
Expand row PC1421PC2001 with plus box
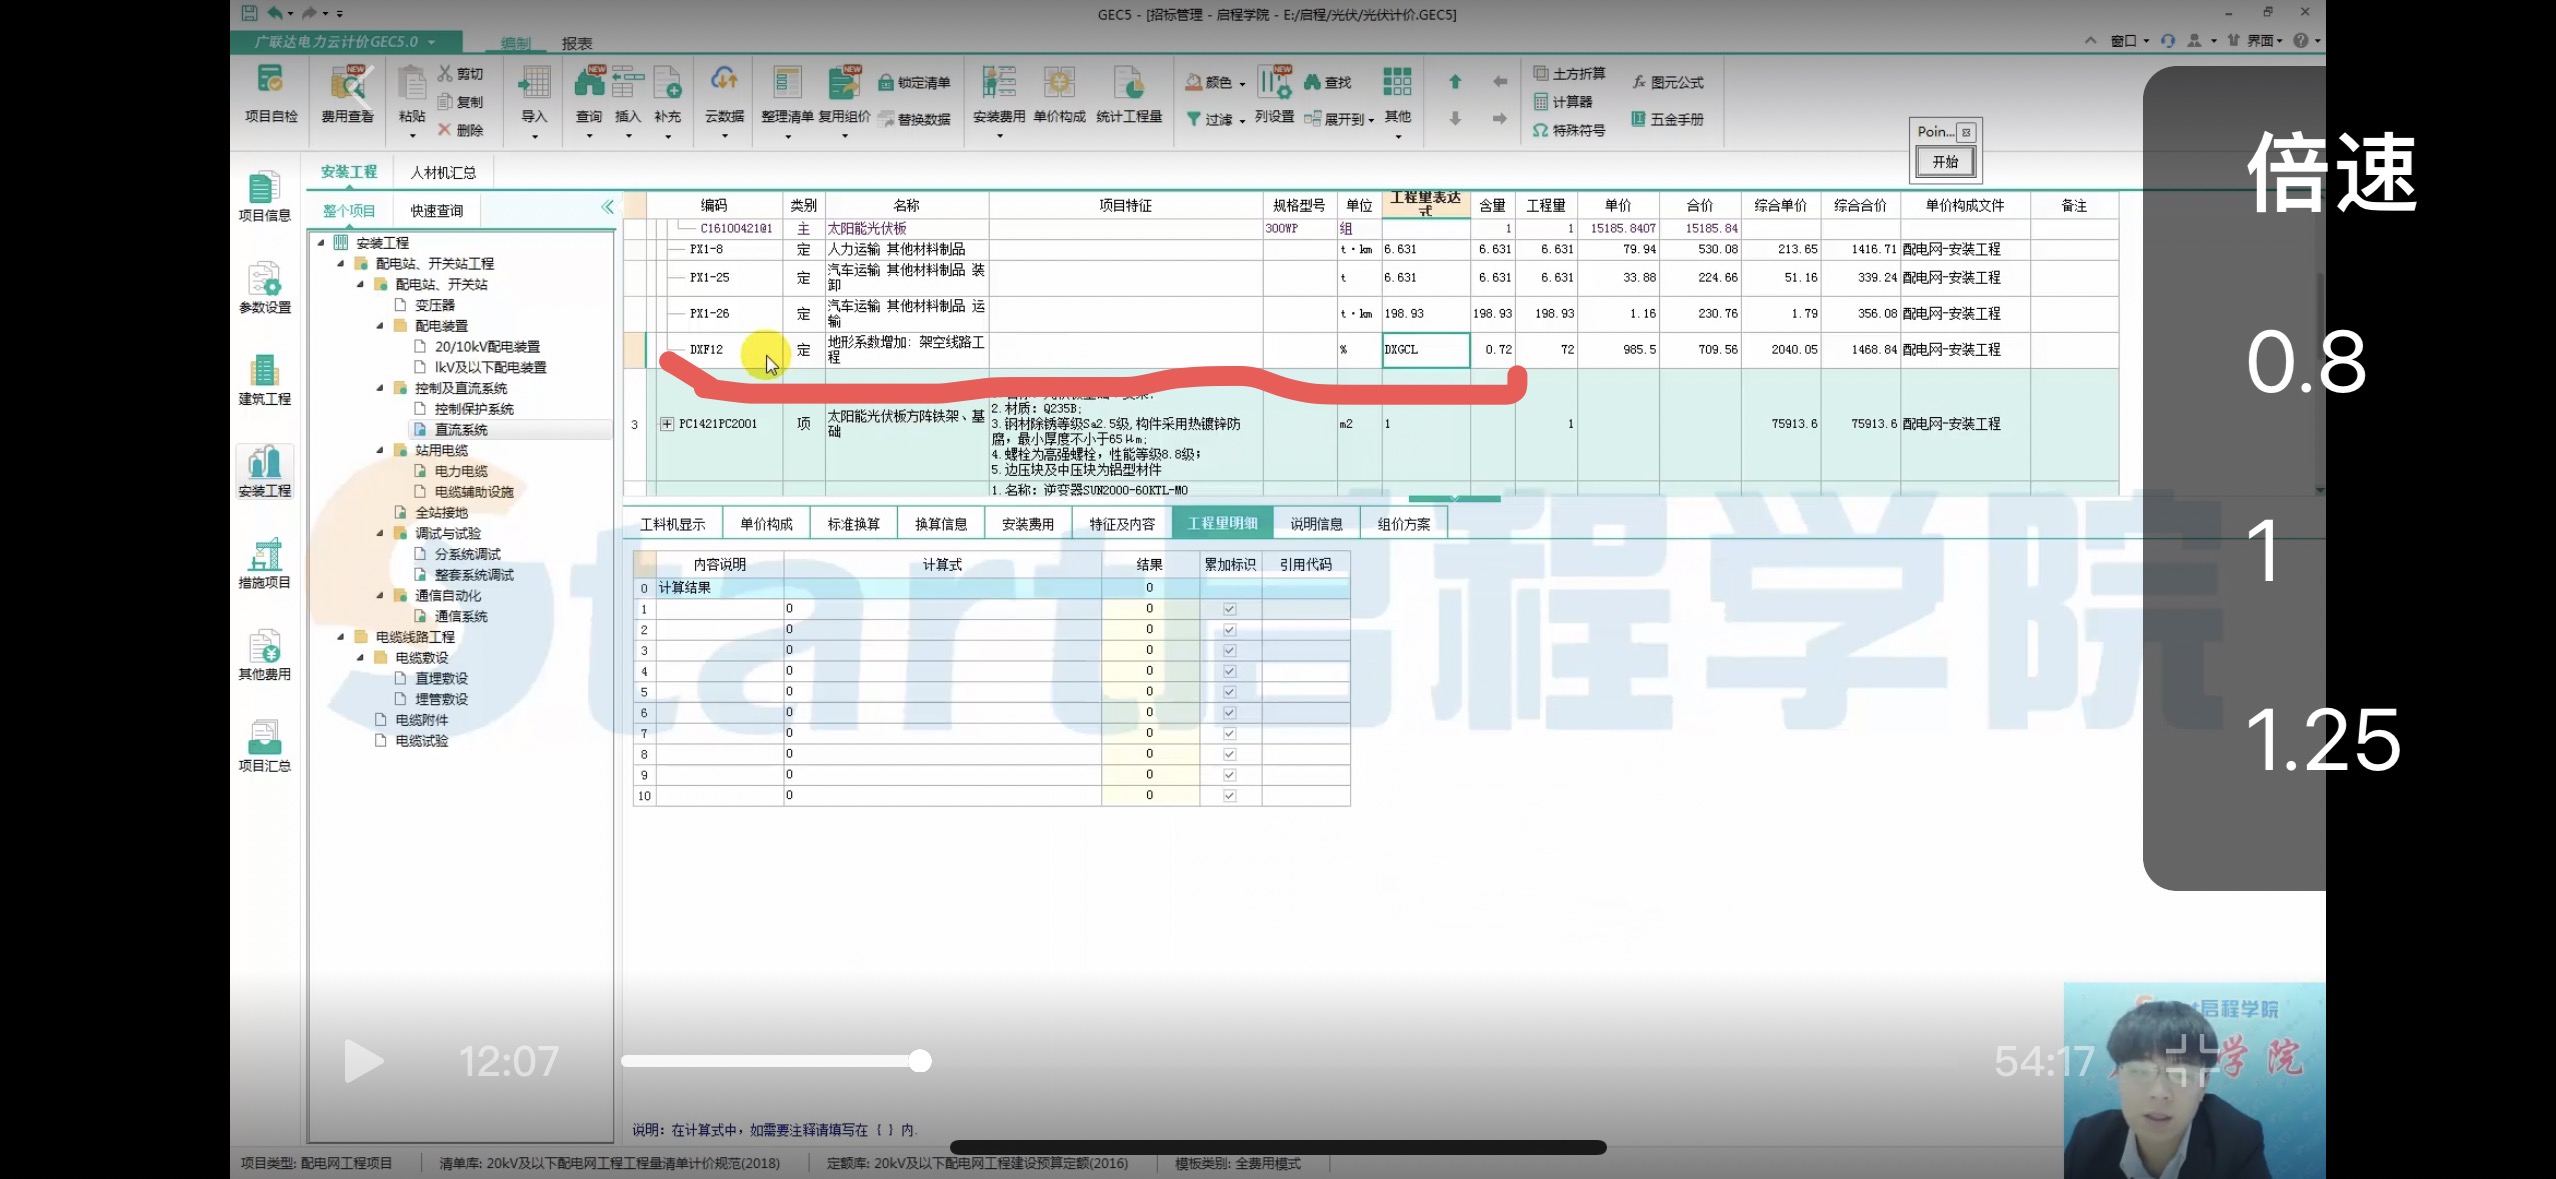(667, 424)
